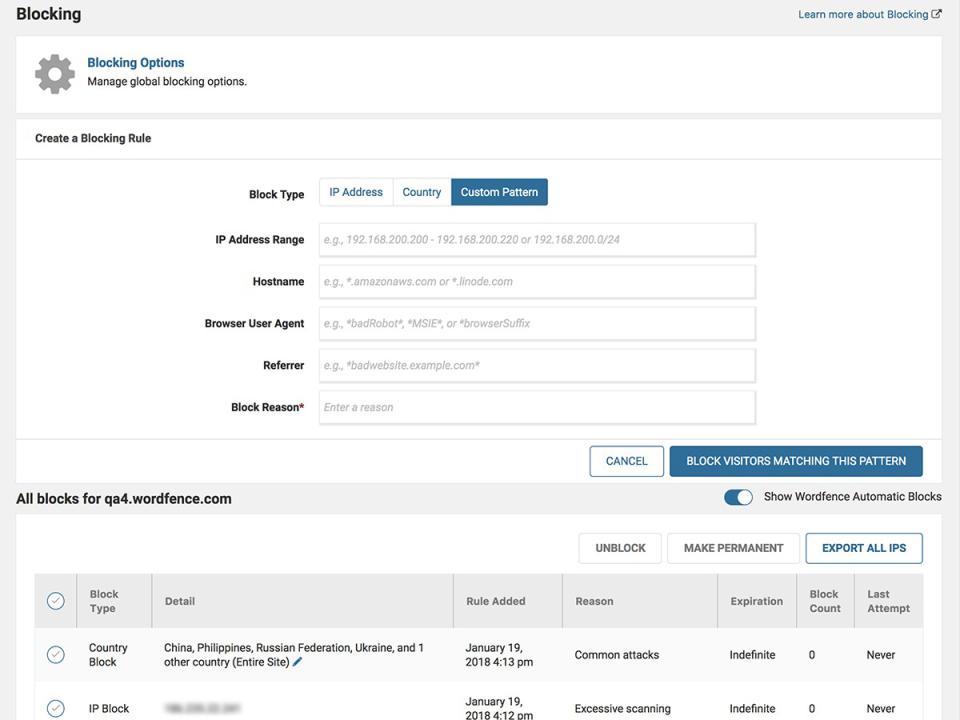Switch block type to IP Address
Viewport: 960px width, 720px height.
356,192
